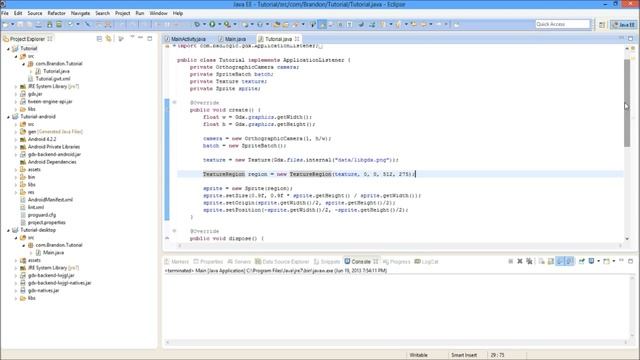Collapse the Tutorial-android project node
Viewport: 640px width, 360px height.
click(x=8, y=117)
